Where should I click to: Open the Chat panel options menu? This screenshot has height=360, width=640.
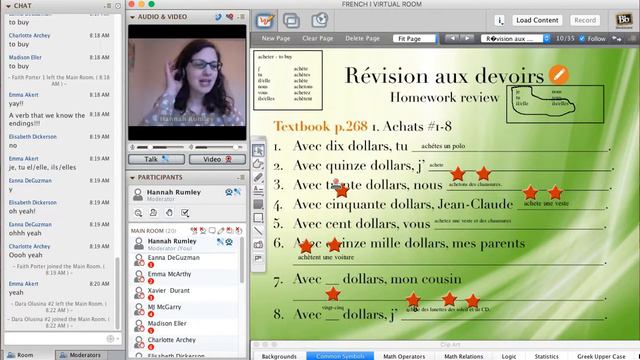click(x=108, y=6)
